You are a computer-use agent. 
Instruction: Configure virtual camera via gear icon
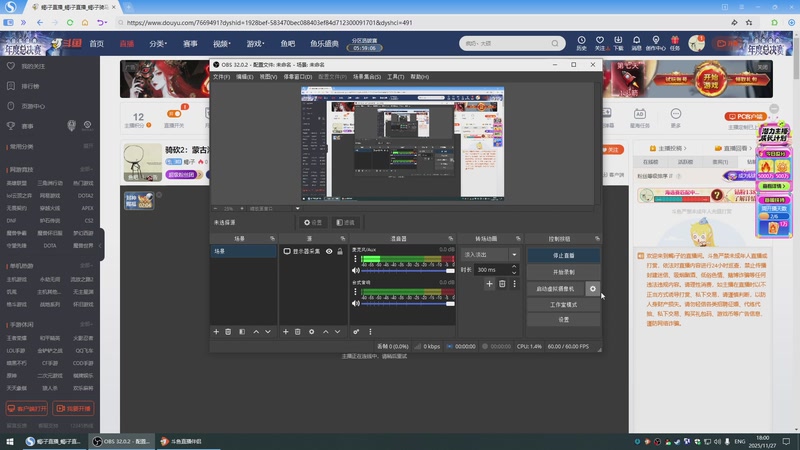tap(592, 289)
